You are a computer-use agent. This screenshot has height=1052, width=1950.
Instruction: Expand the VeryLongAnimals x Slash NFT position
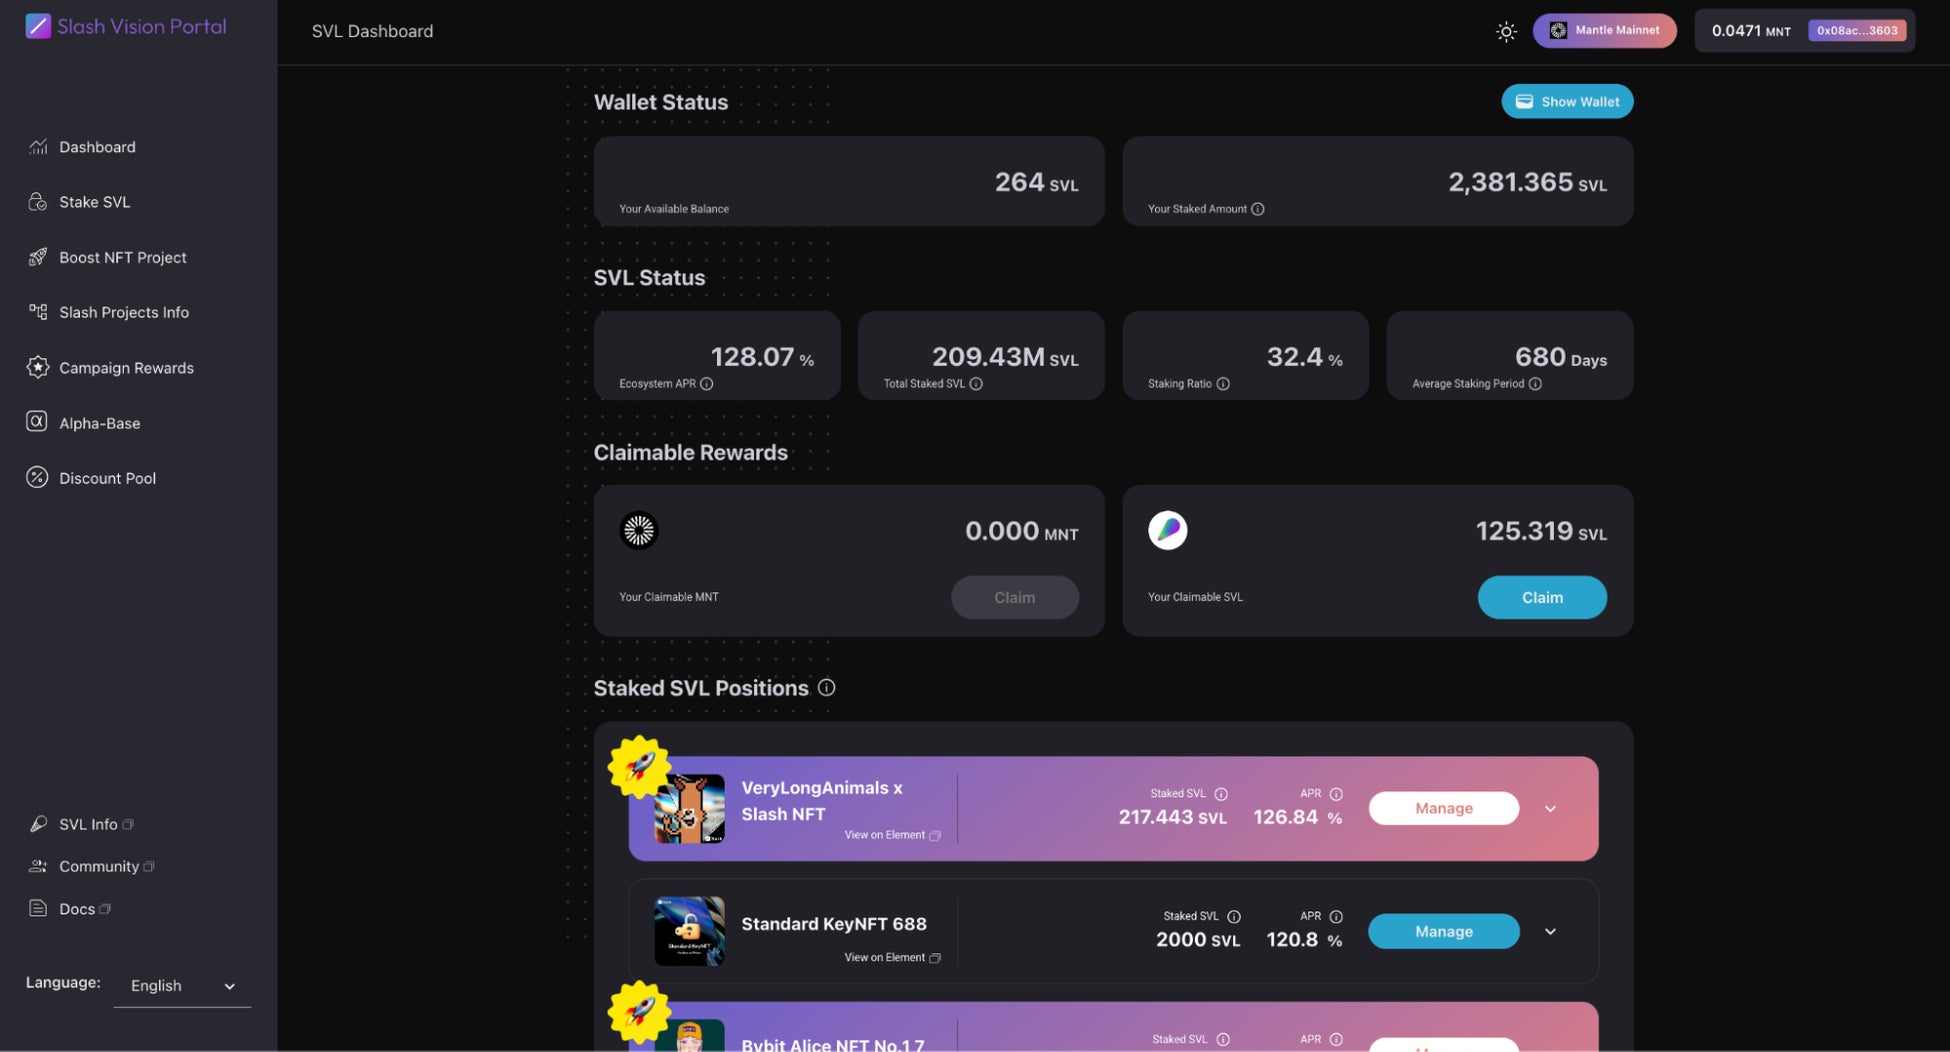pos(1550,809)
